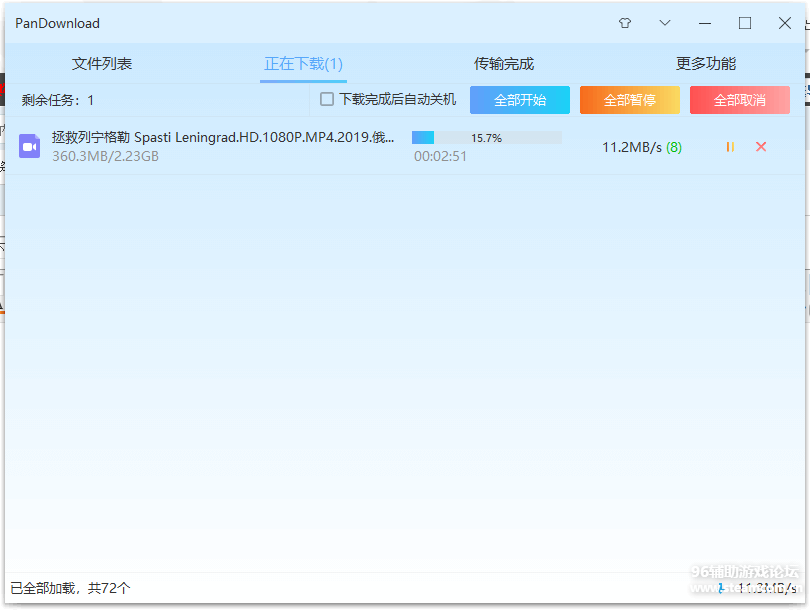Open the 传输完成 tab
This screenshot has width=810, height=610.
click(504, 64)
